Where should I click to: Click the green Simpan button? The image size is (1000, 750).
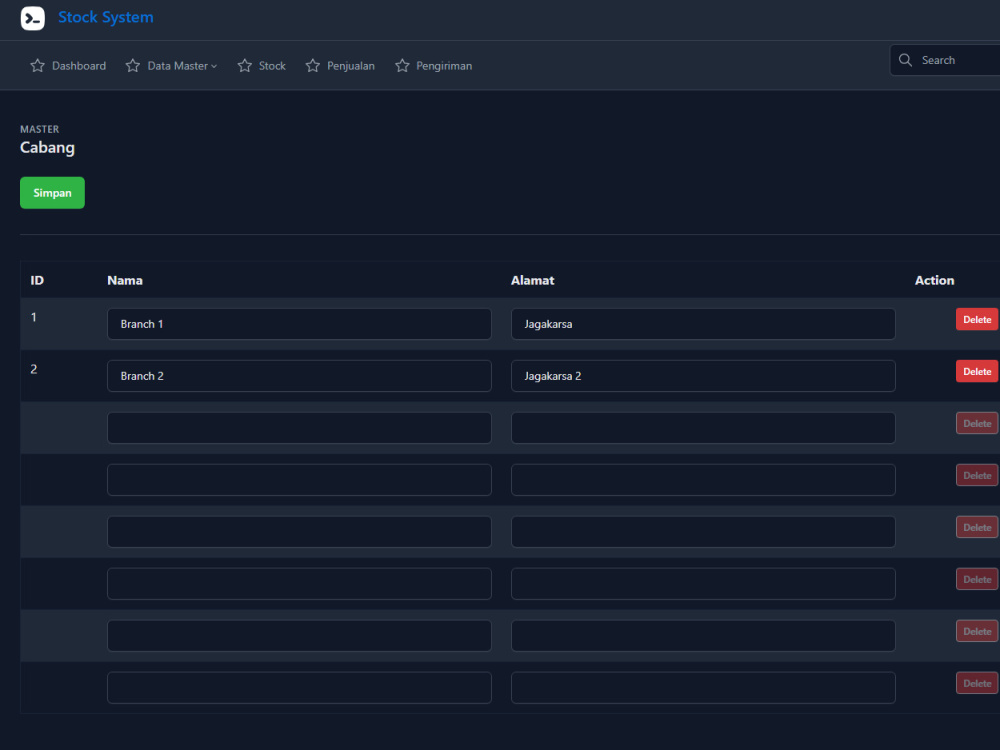pyautogui.click(x=52, y=193)
